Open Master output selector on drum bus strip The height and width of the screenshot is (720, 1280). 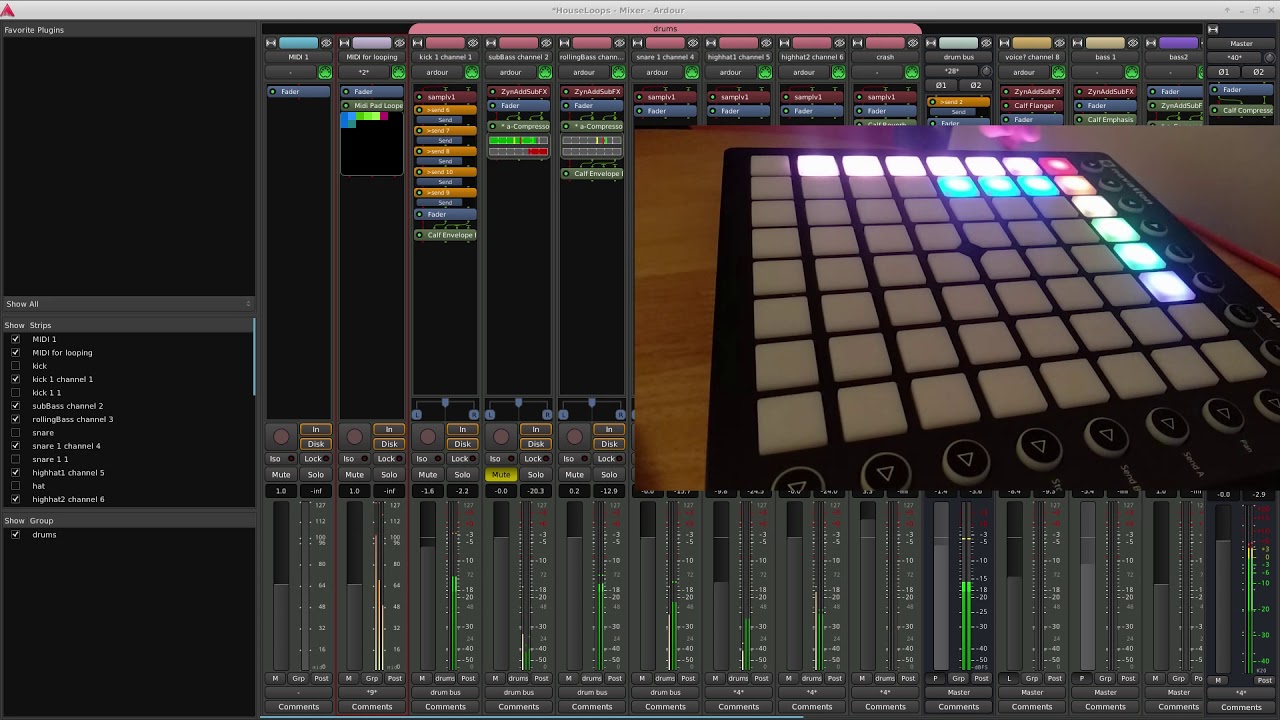click(958, 692)
